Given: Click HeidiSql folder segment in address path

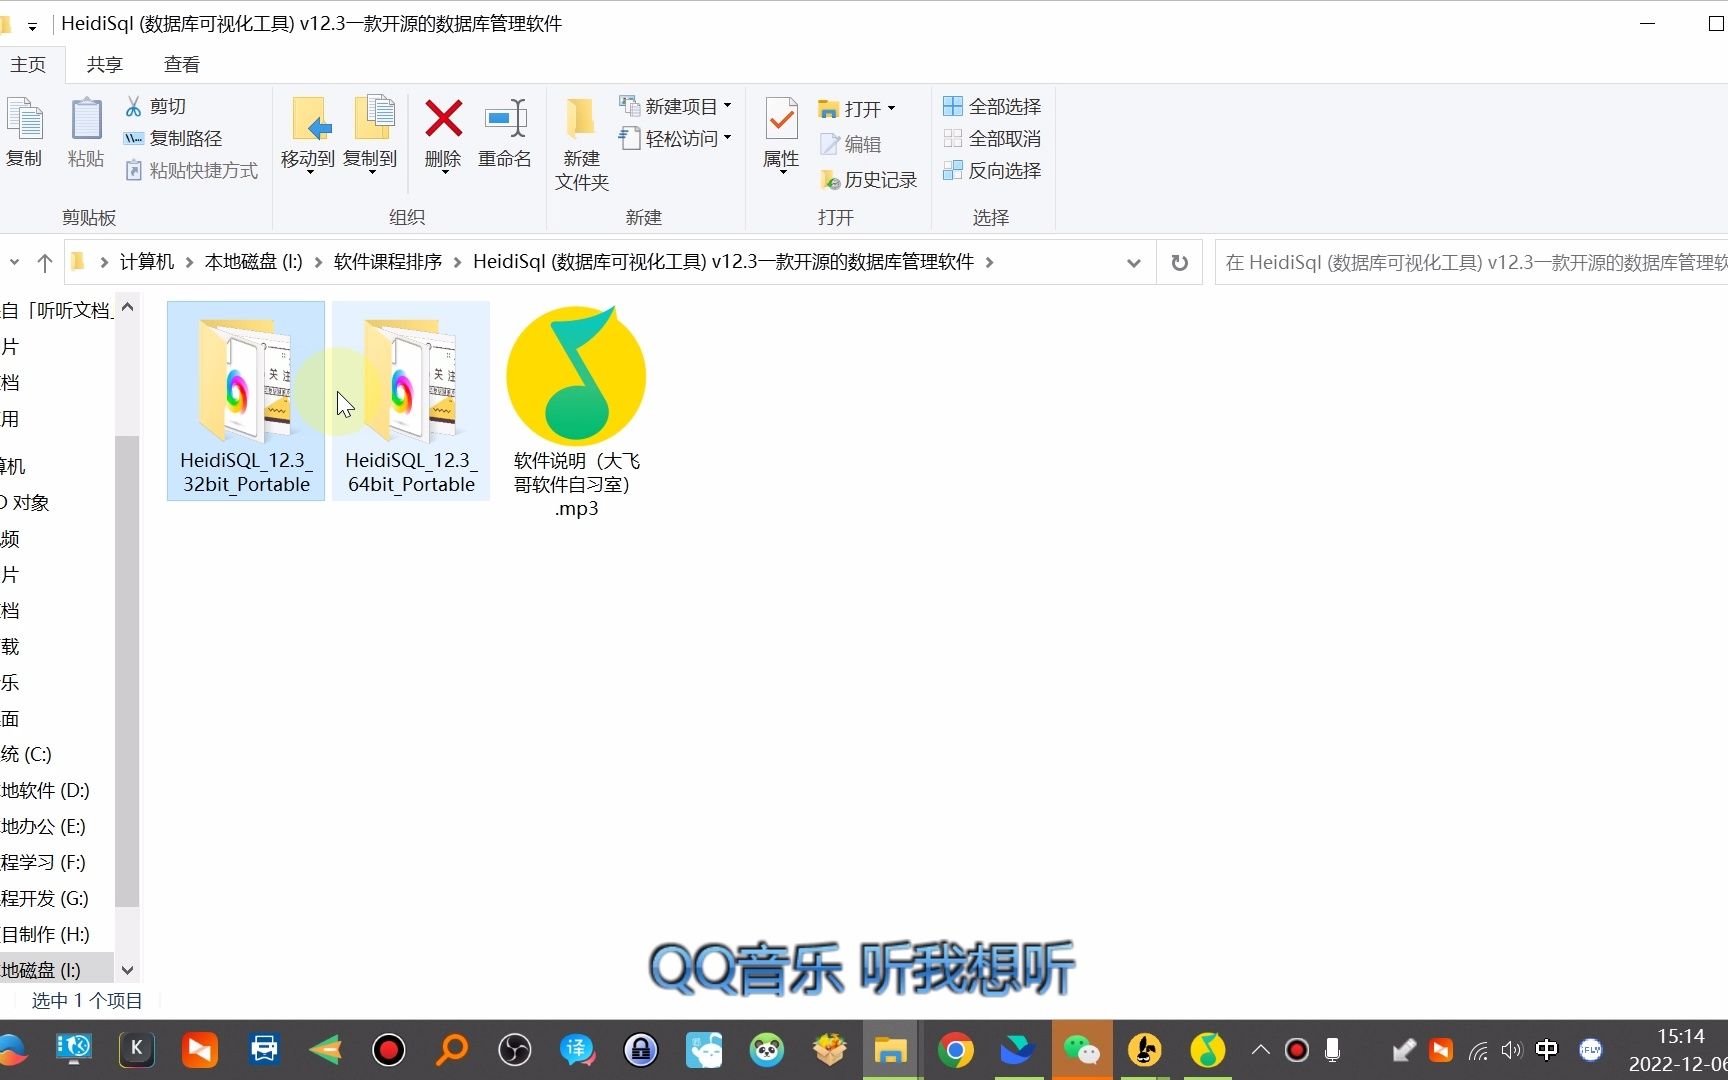Looking at the screenshot, I should (723, 262).
